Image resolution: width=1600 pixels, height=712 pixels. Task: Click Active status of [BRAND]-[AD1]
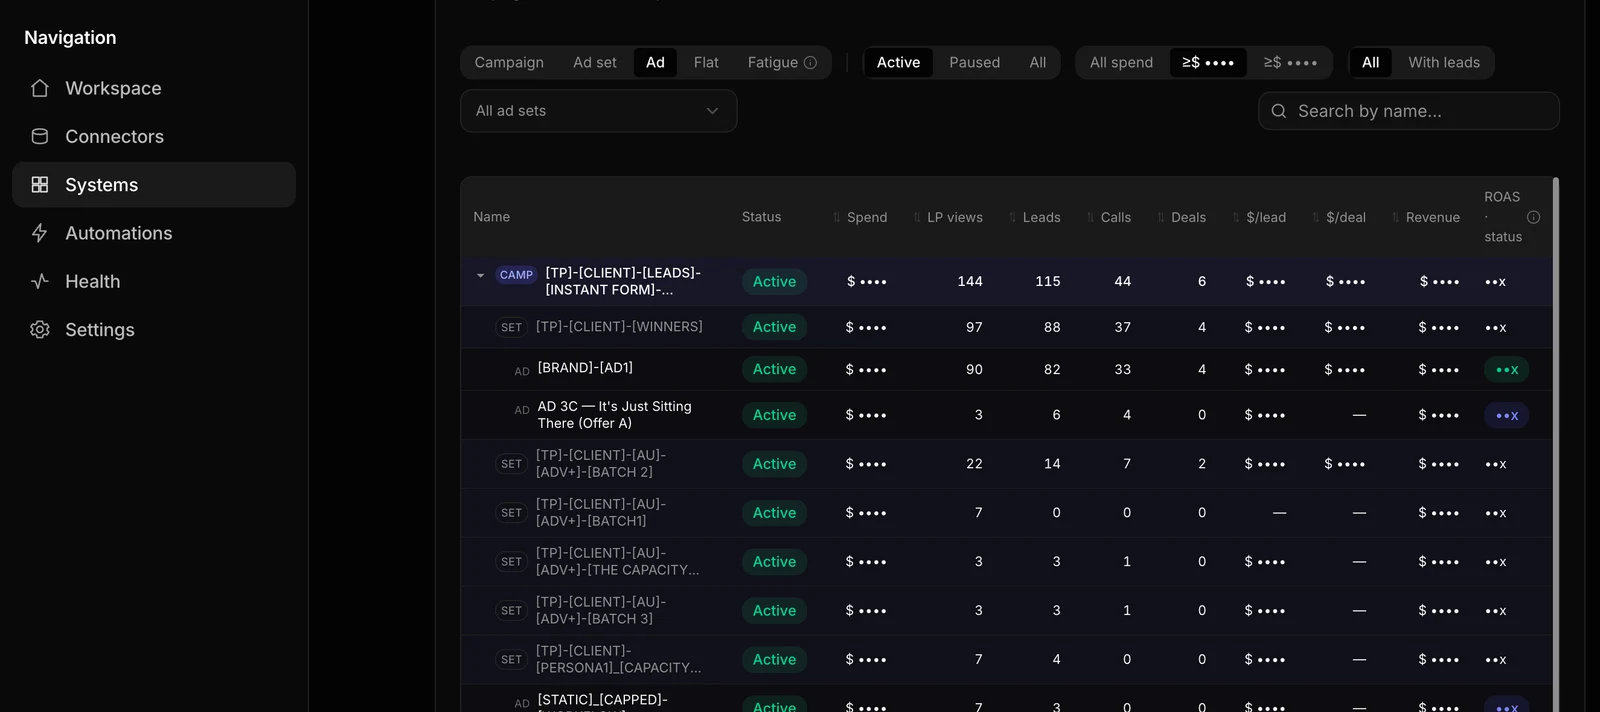tap(774, 369)
